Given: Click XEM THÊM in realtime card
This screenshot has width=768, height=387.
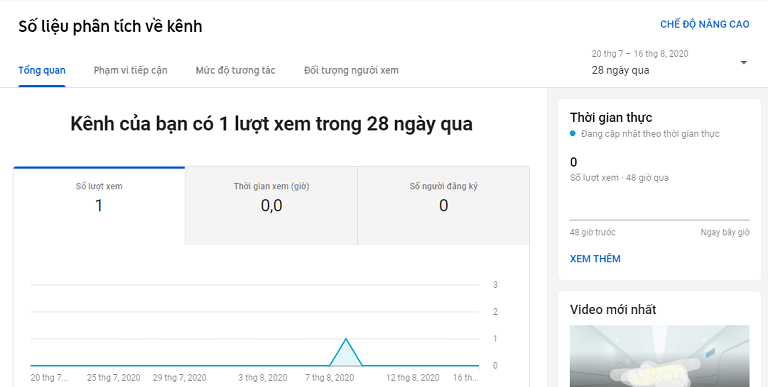Looking at the screenshot, I should click(595, 259).
